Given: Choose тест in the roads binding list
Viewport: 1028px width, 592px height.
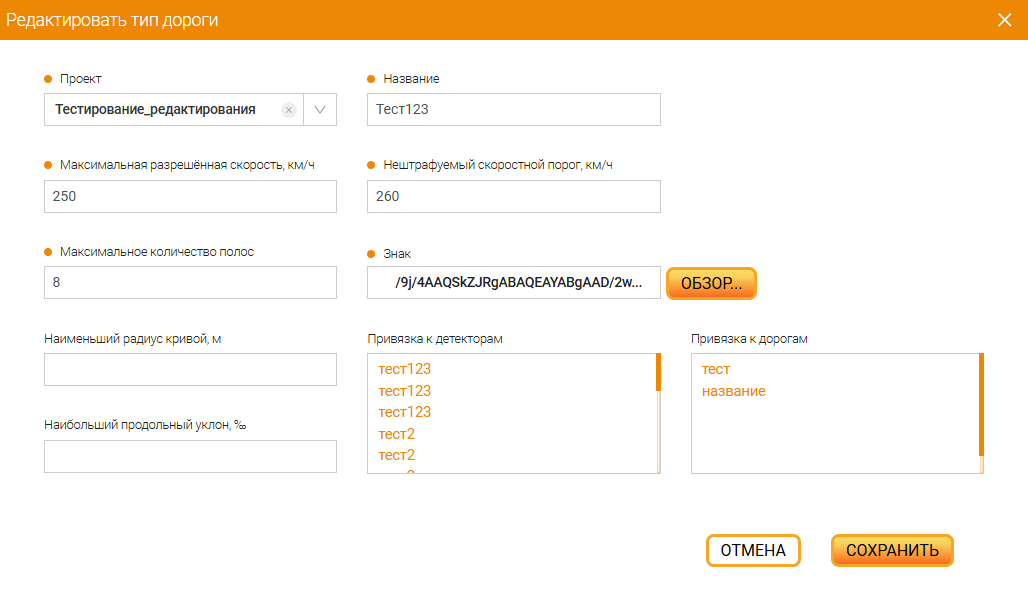Looking at the screenshot, I should (716, 369).
